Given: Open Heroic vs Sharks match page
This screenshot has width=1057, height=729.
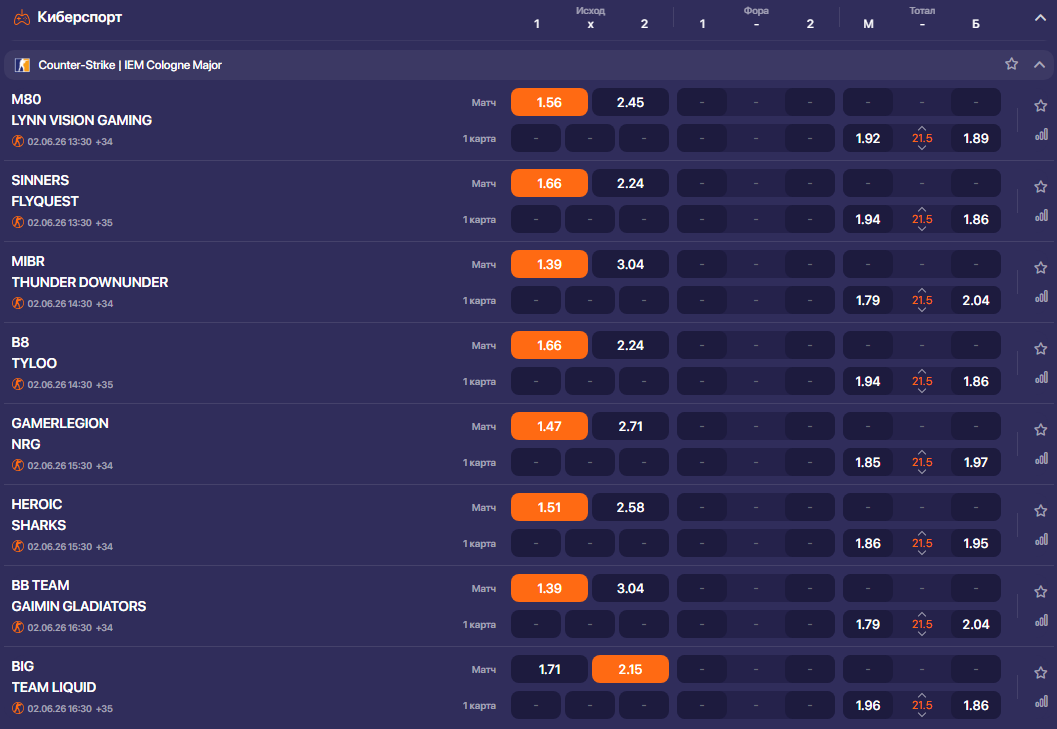Looking at the screenshot, I should click(x=38, y=514).
